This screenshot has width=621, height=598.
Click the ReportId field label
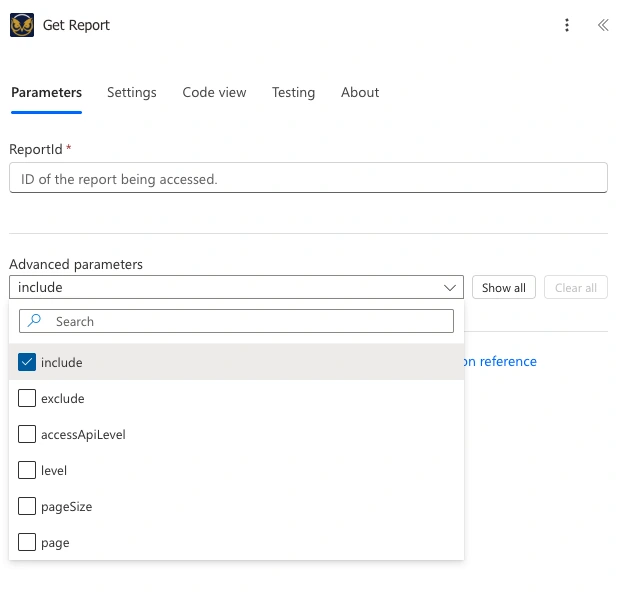tap(36, 149)
